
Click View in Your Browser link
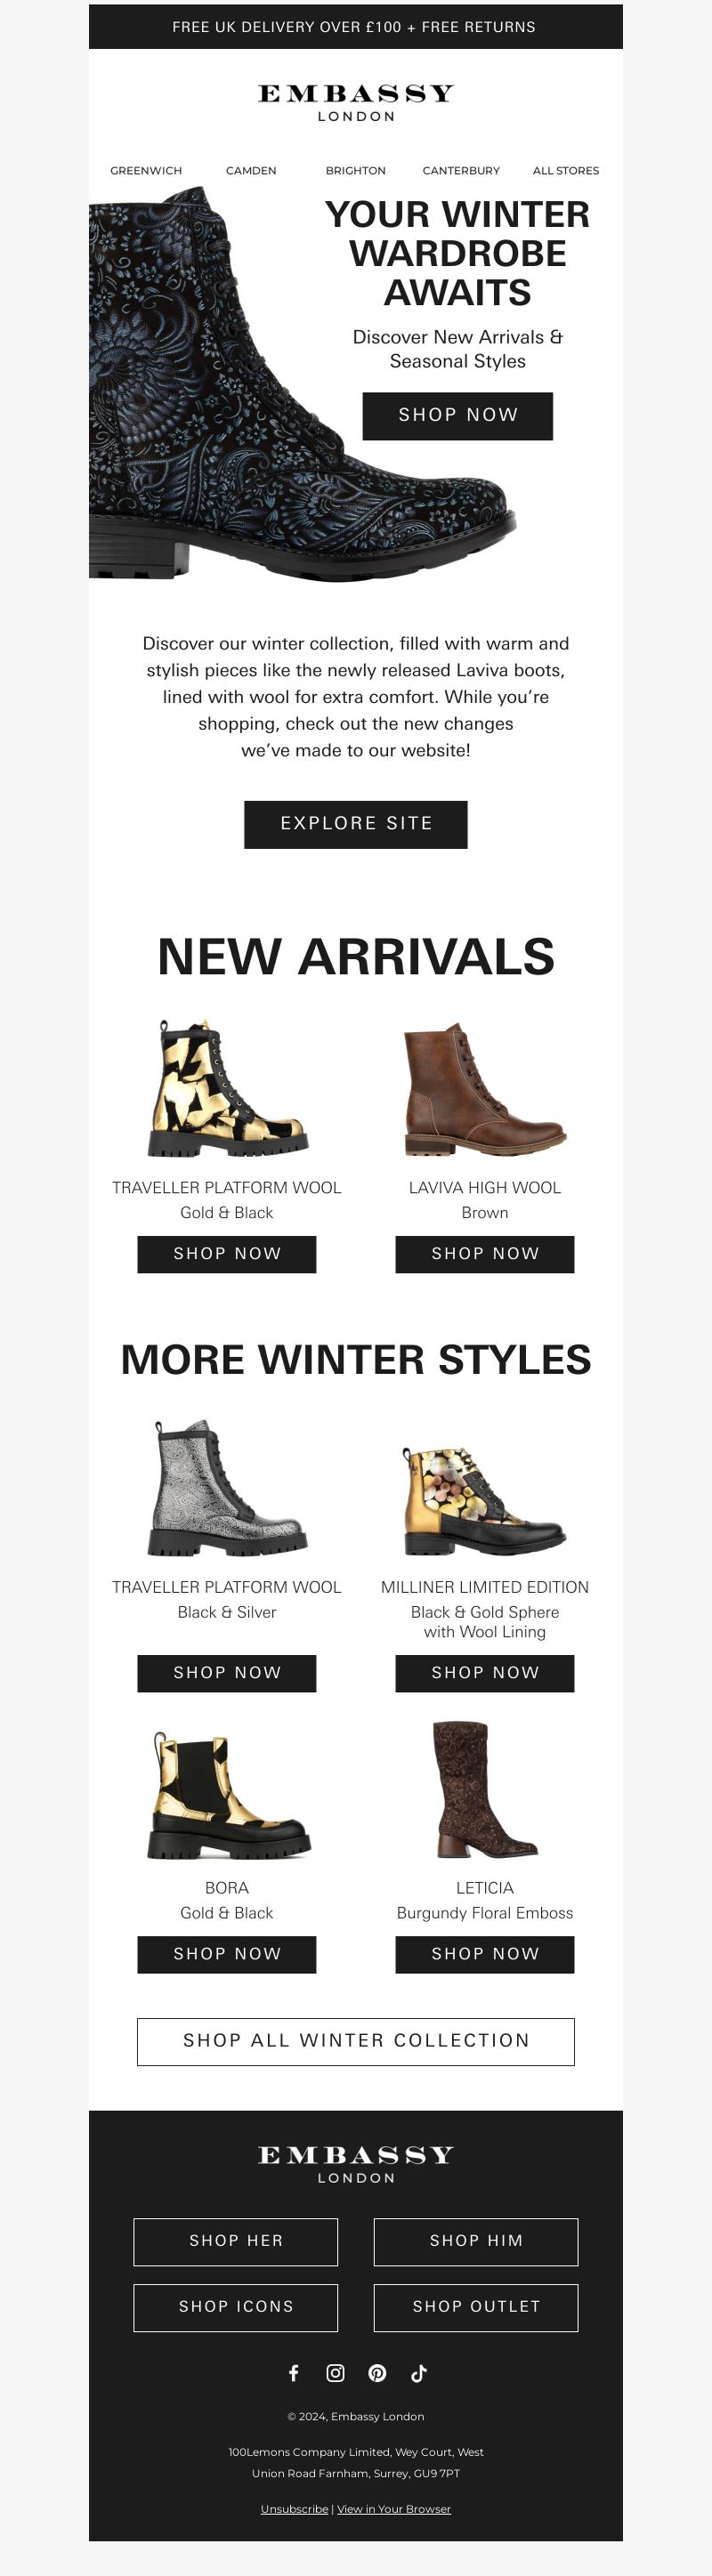pos(394,2508)
